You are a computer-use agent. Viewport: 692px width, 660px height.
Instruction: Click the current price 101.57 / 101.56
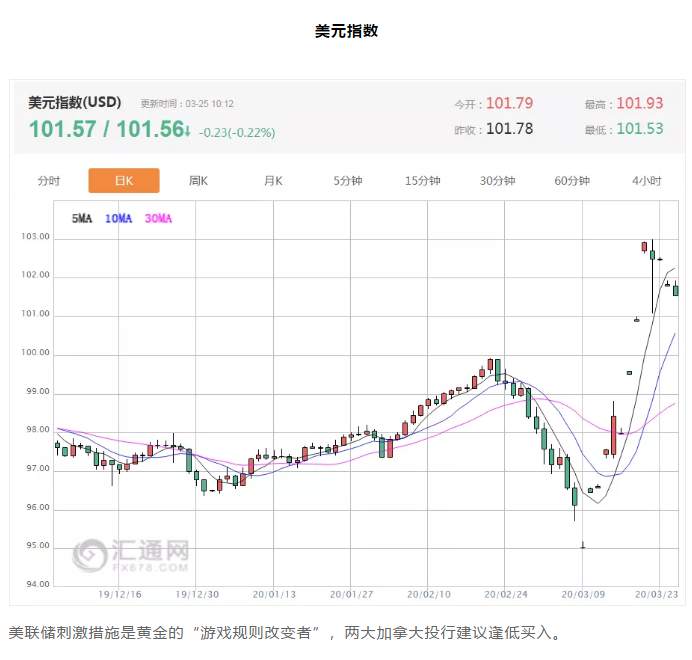pyautogui.click(x=109, y=129)
